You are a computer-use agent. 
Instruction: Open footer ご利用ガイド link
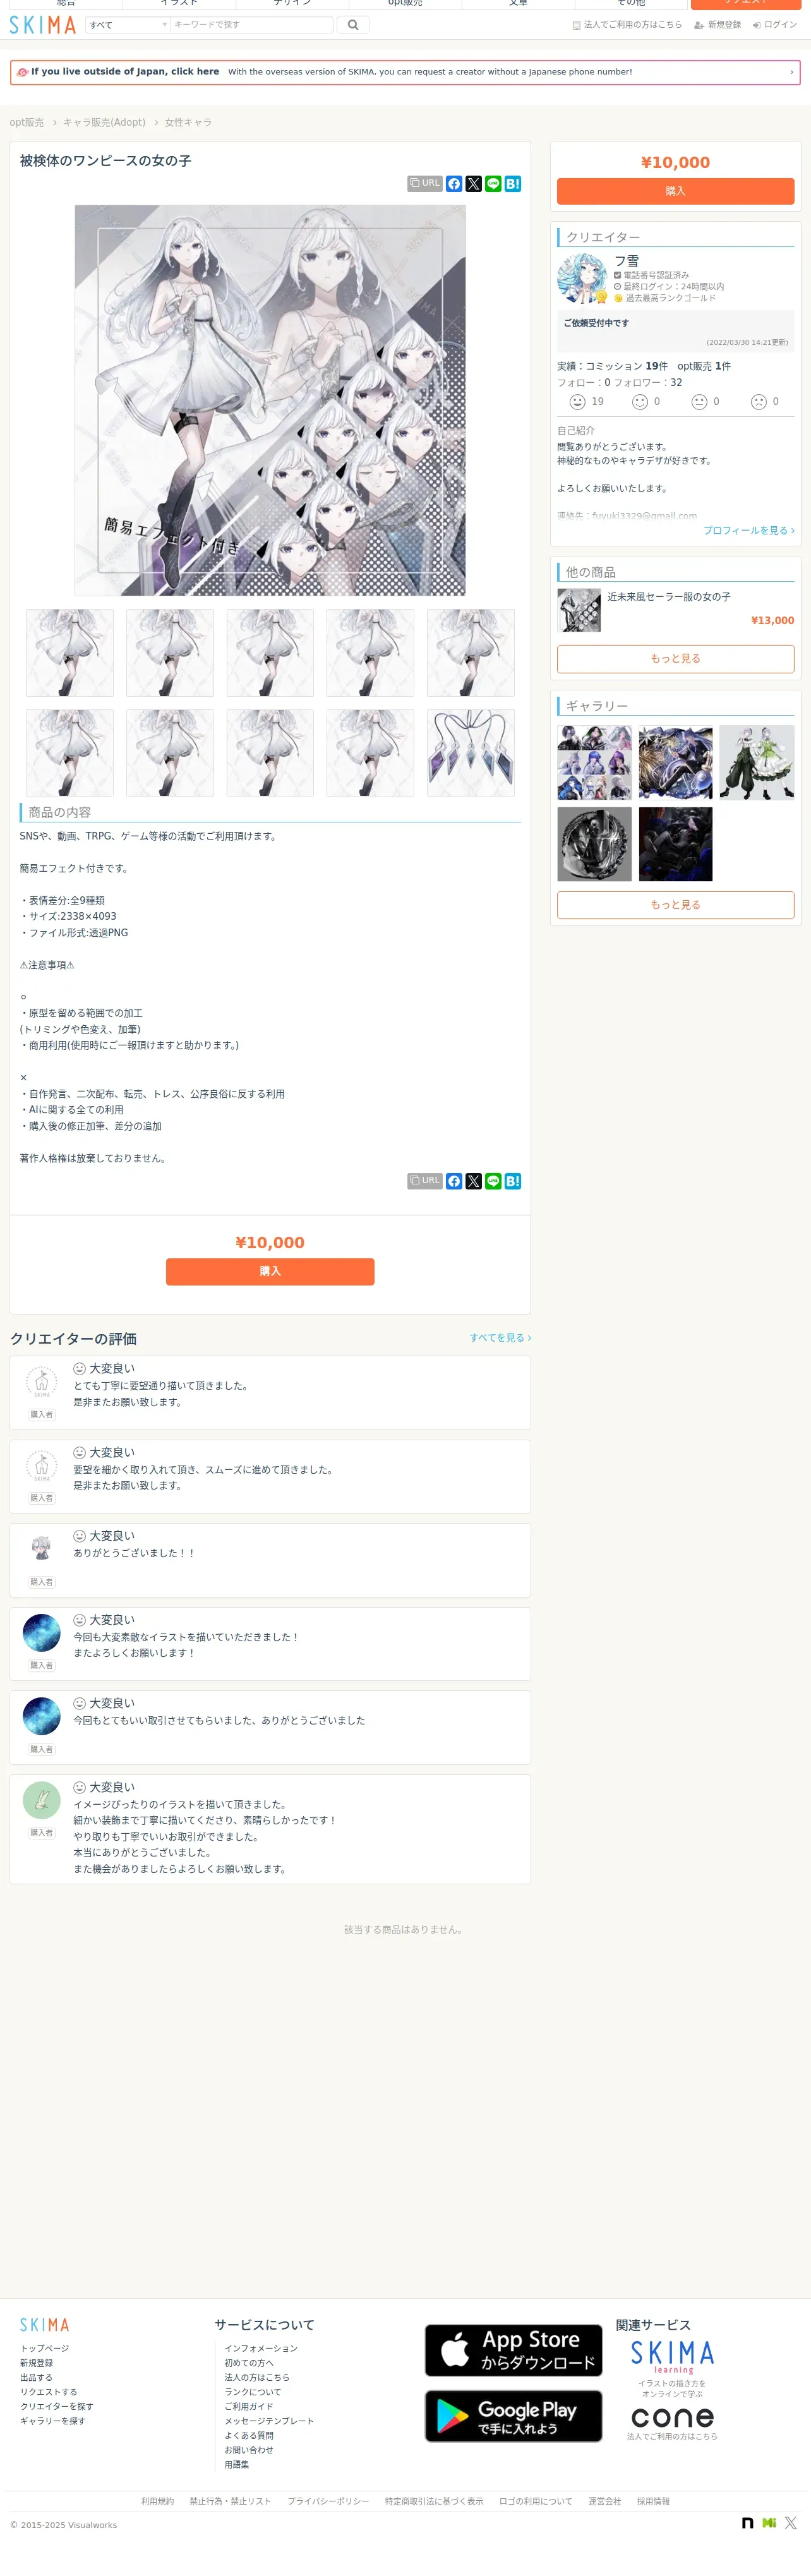tap(249, 2406)
